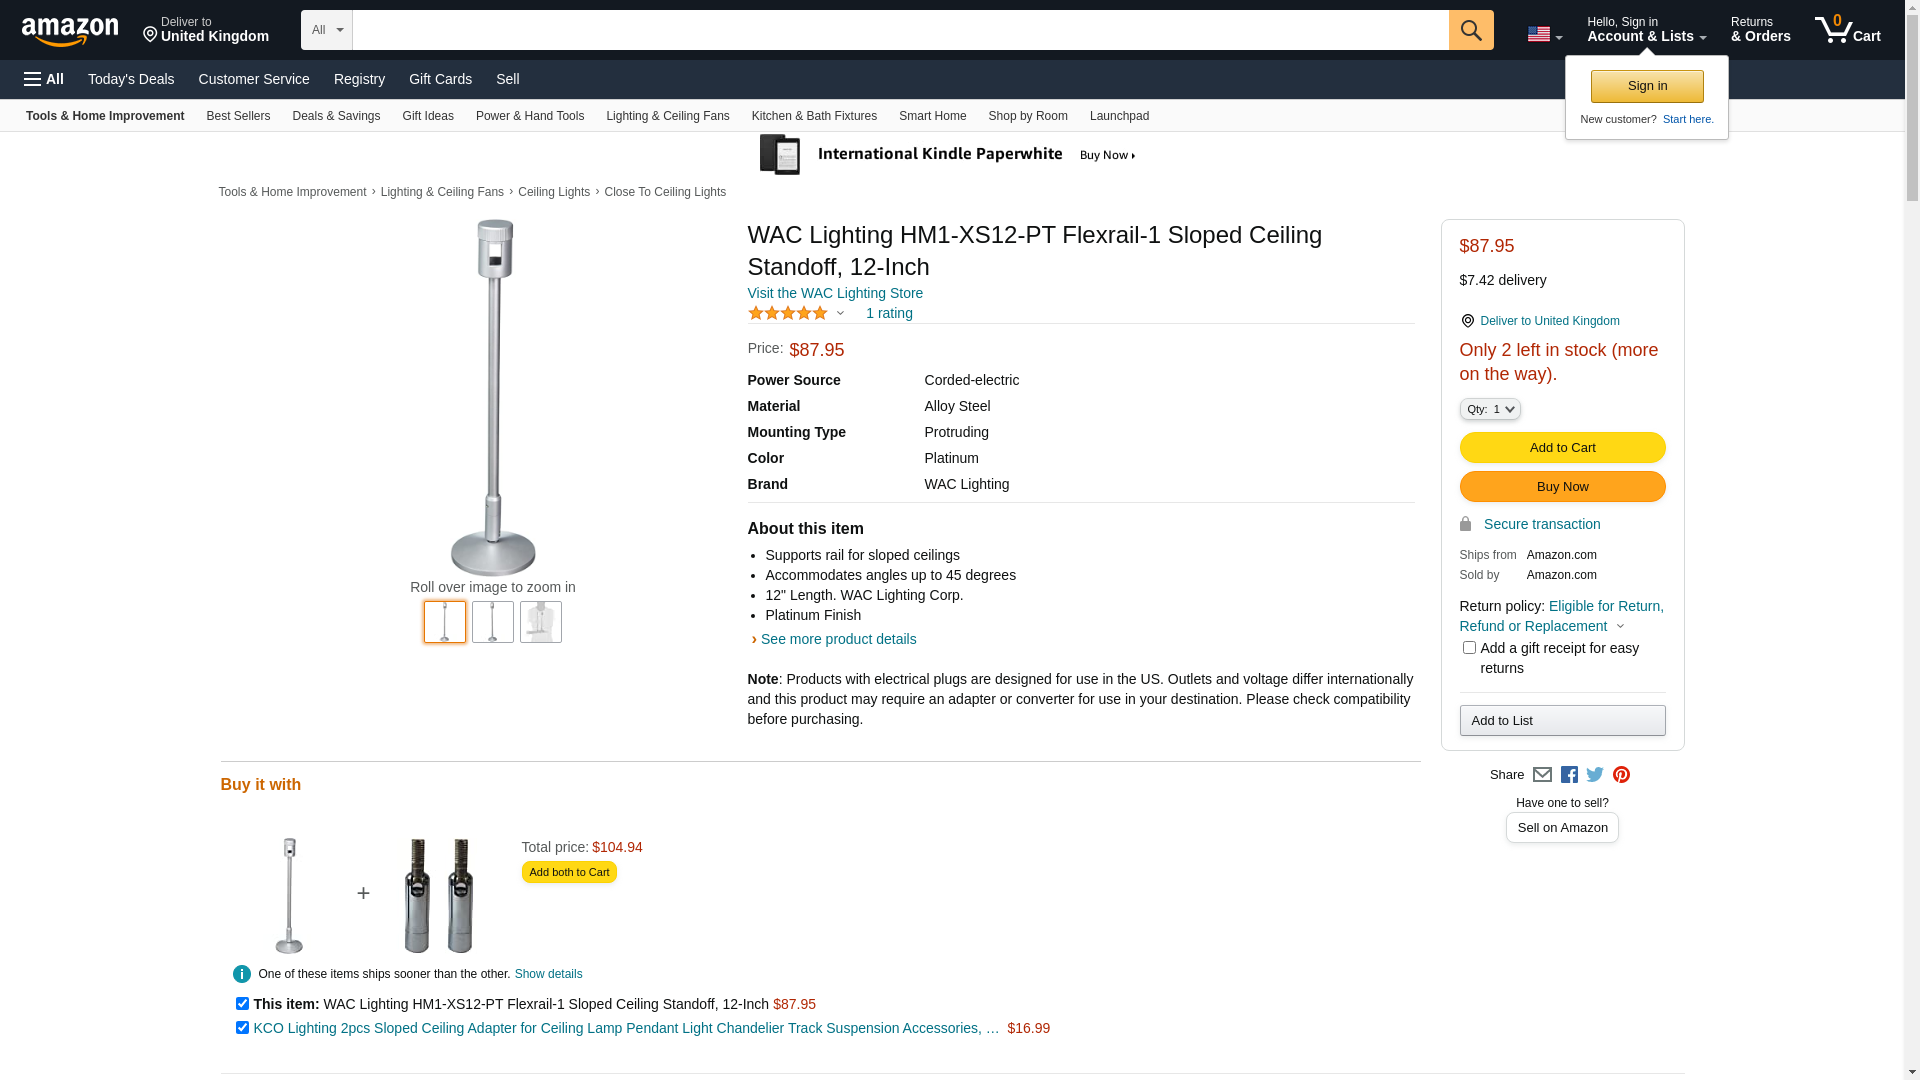Image resolution: width=1920 pixels, height=1080 pixels.
Task: Click the Add to Cart button
Action: [1562, 447]
